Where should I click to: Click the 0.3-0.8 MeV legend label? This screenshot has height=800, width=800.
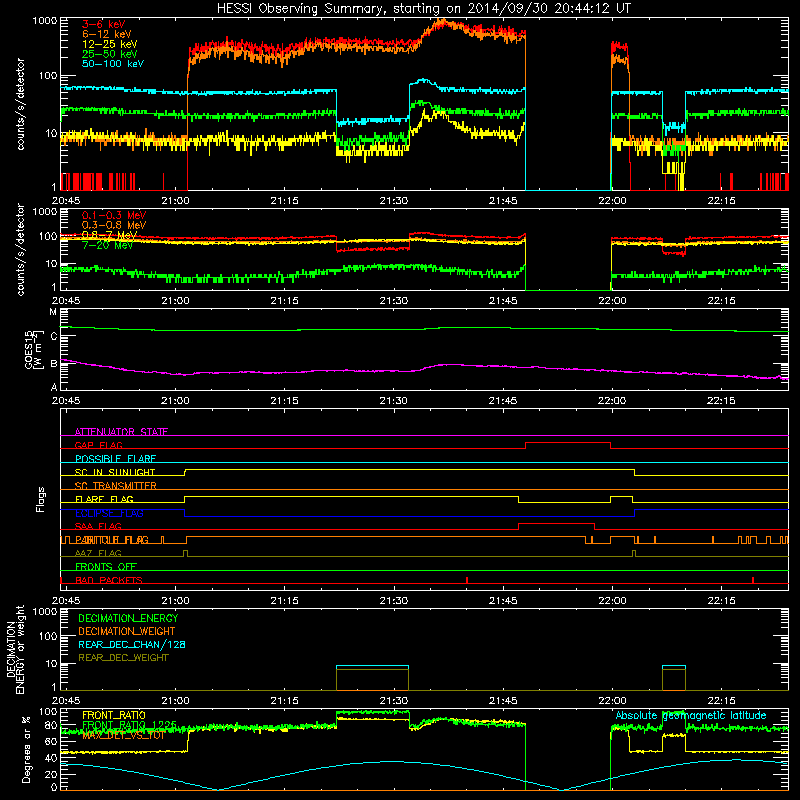click(114, 225)
